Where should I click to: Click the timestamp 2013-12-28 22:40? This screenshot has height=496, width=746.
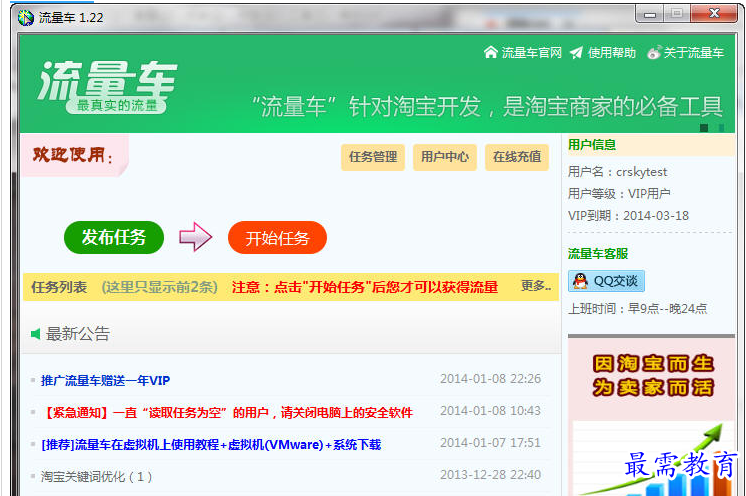click(x=491, y=475)
